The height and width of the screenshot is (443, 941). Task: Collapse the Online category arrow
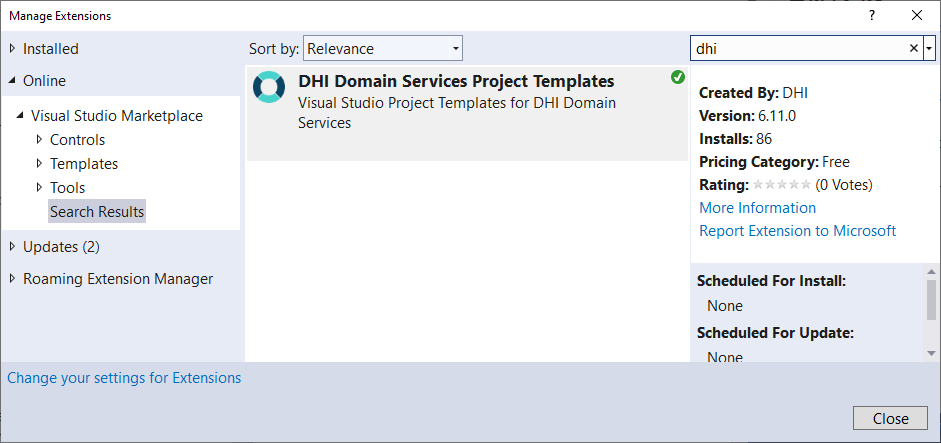pyautogui.click(x=13, y=80)
